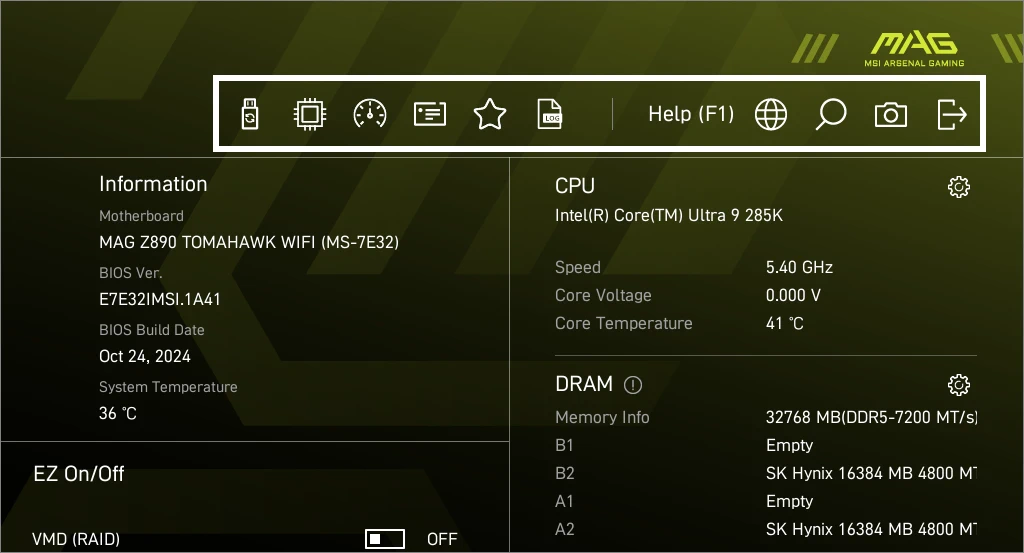
Task: Open DRAM settings gear icon
Action: click(x=959, y=385)
